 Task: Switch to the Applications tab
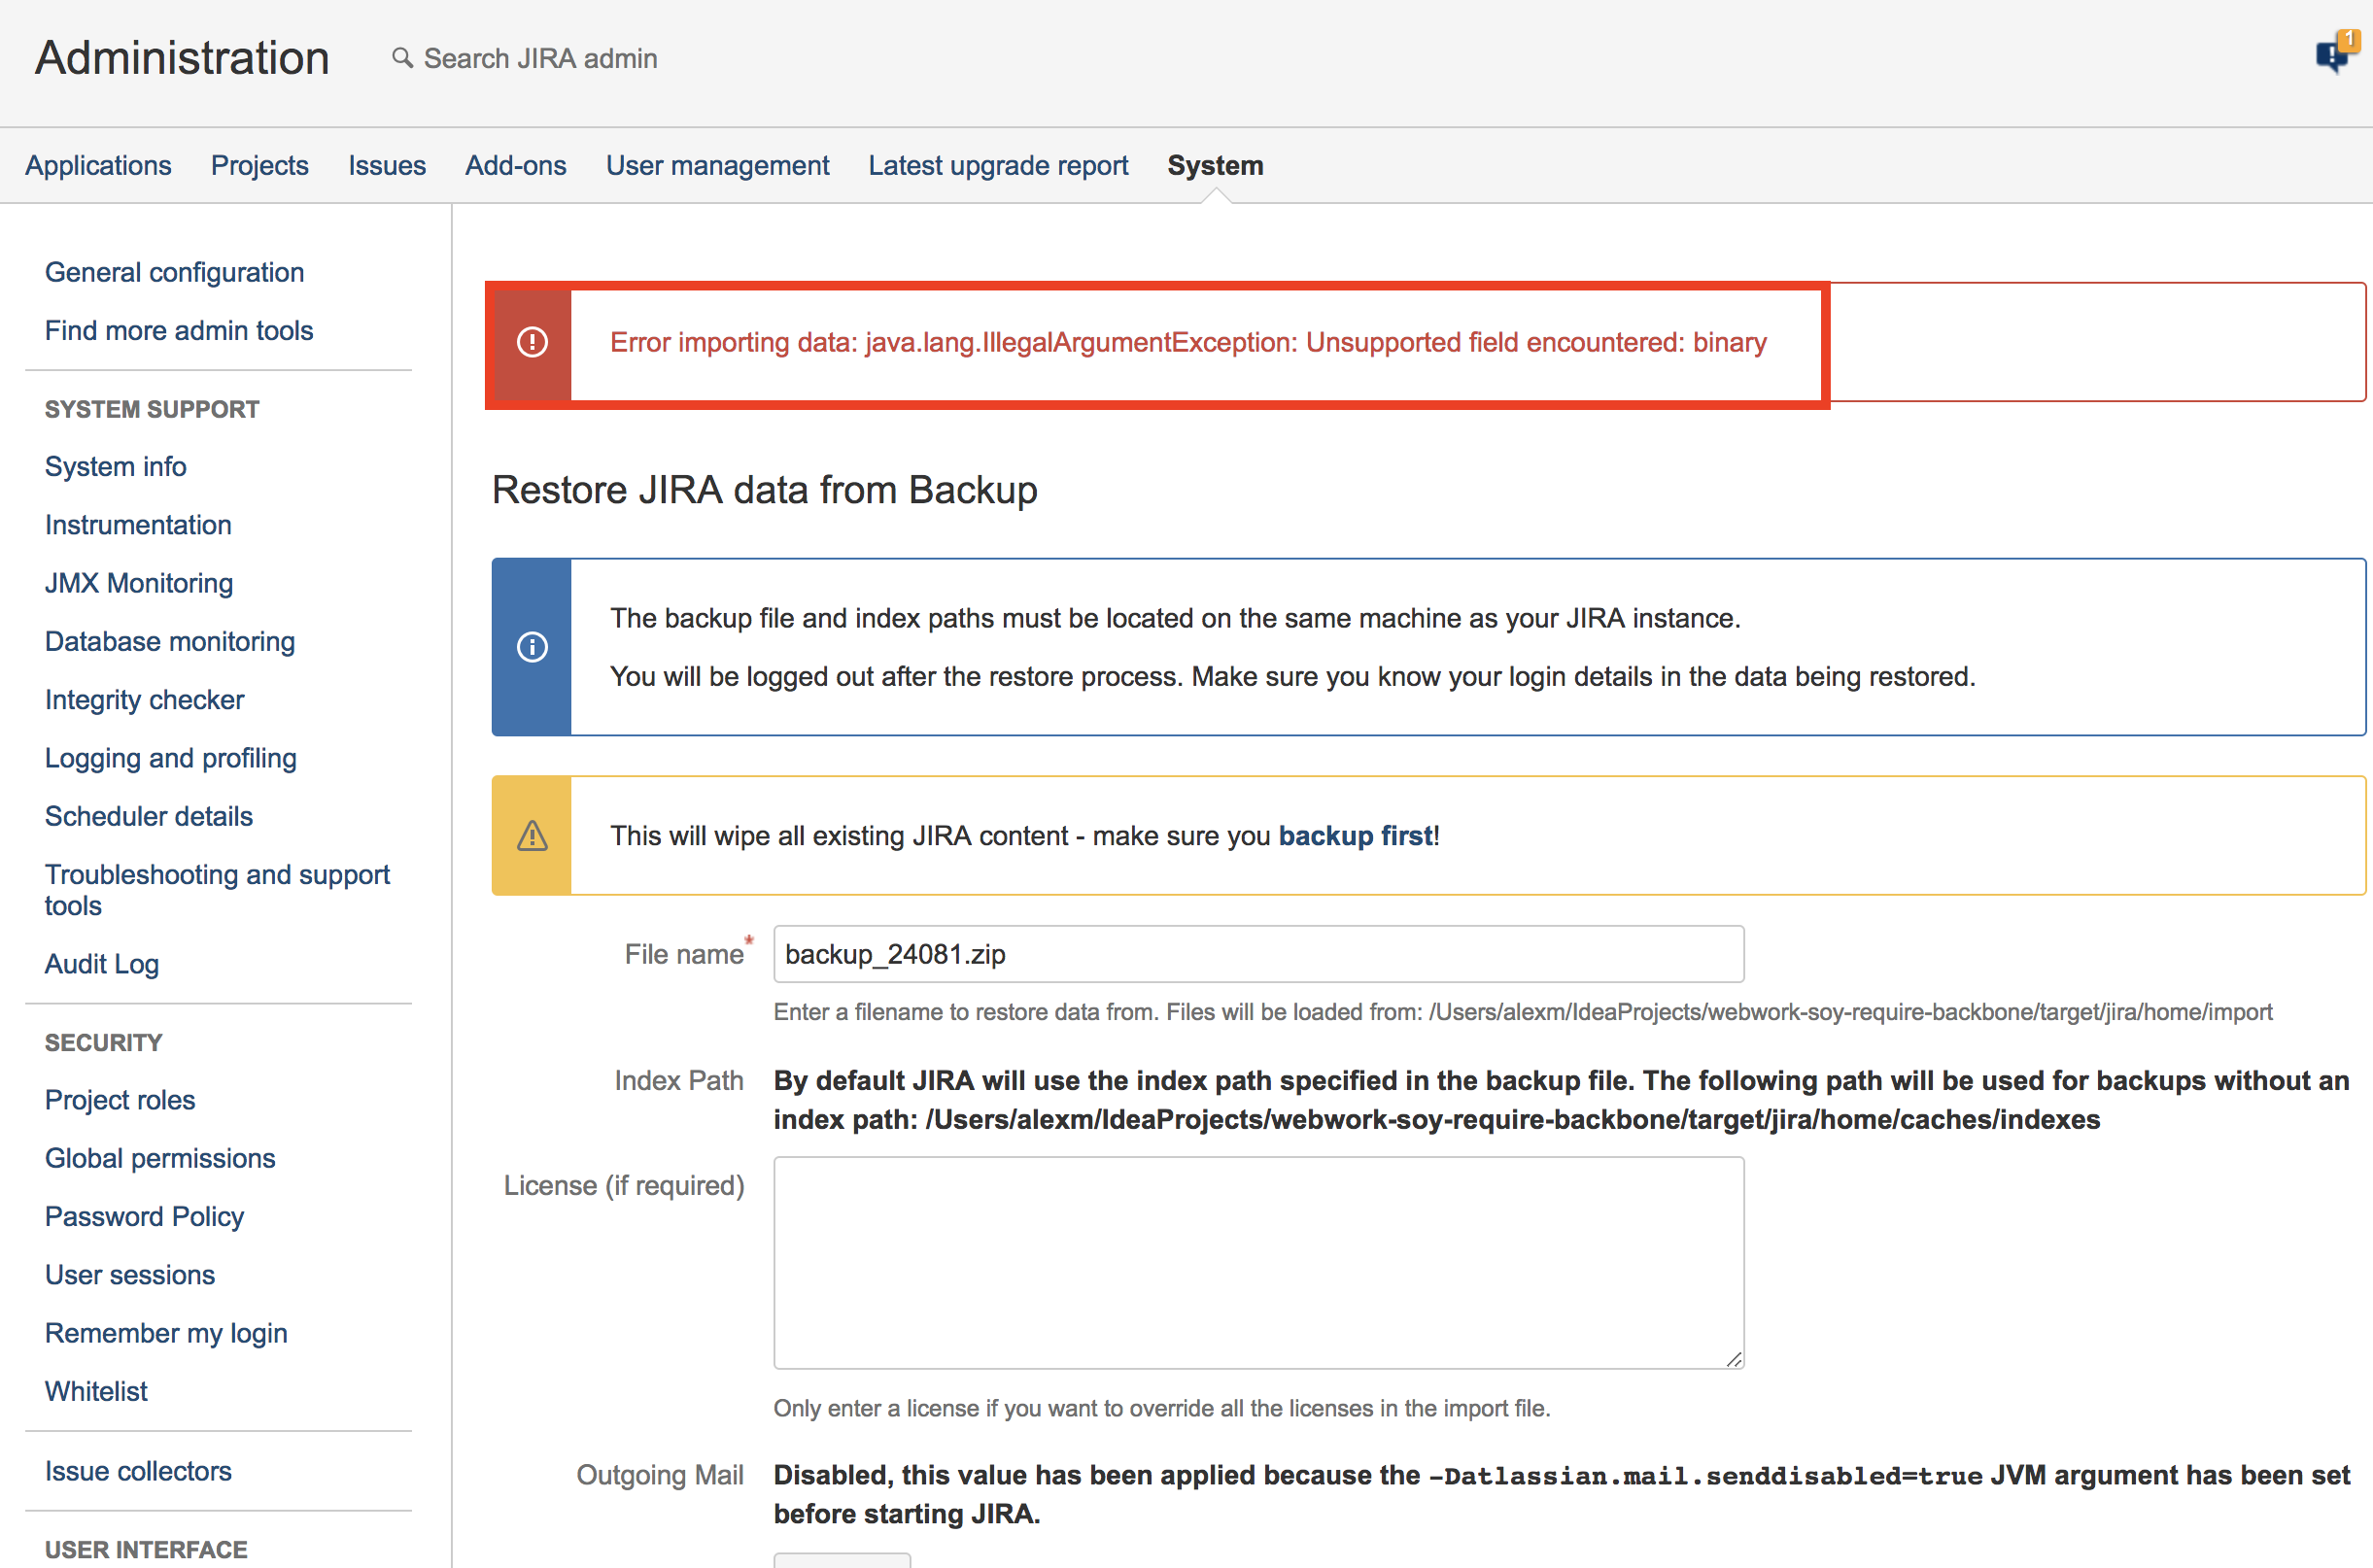tap(99, 165)
